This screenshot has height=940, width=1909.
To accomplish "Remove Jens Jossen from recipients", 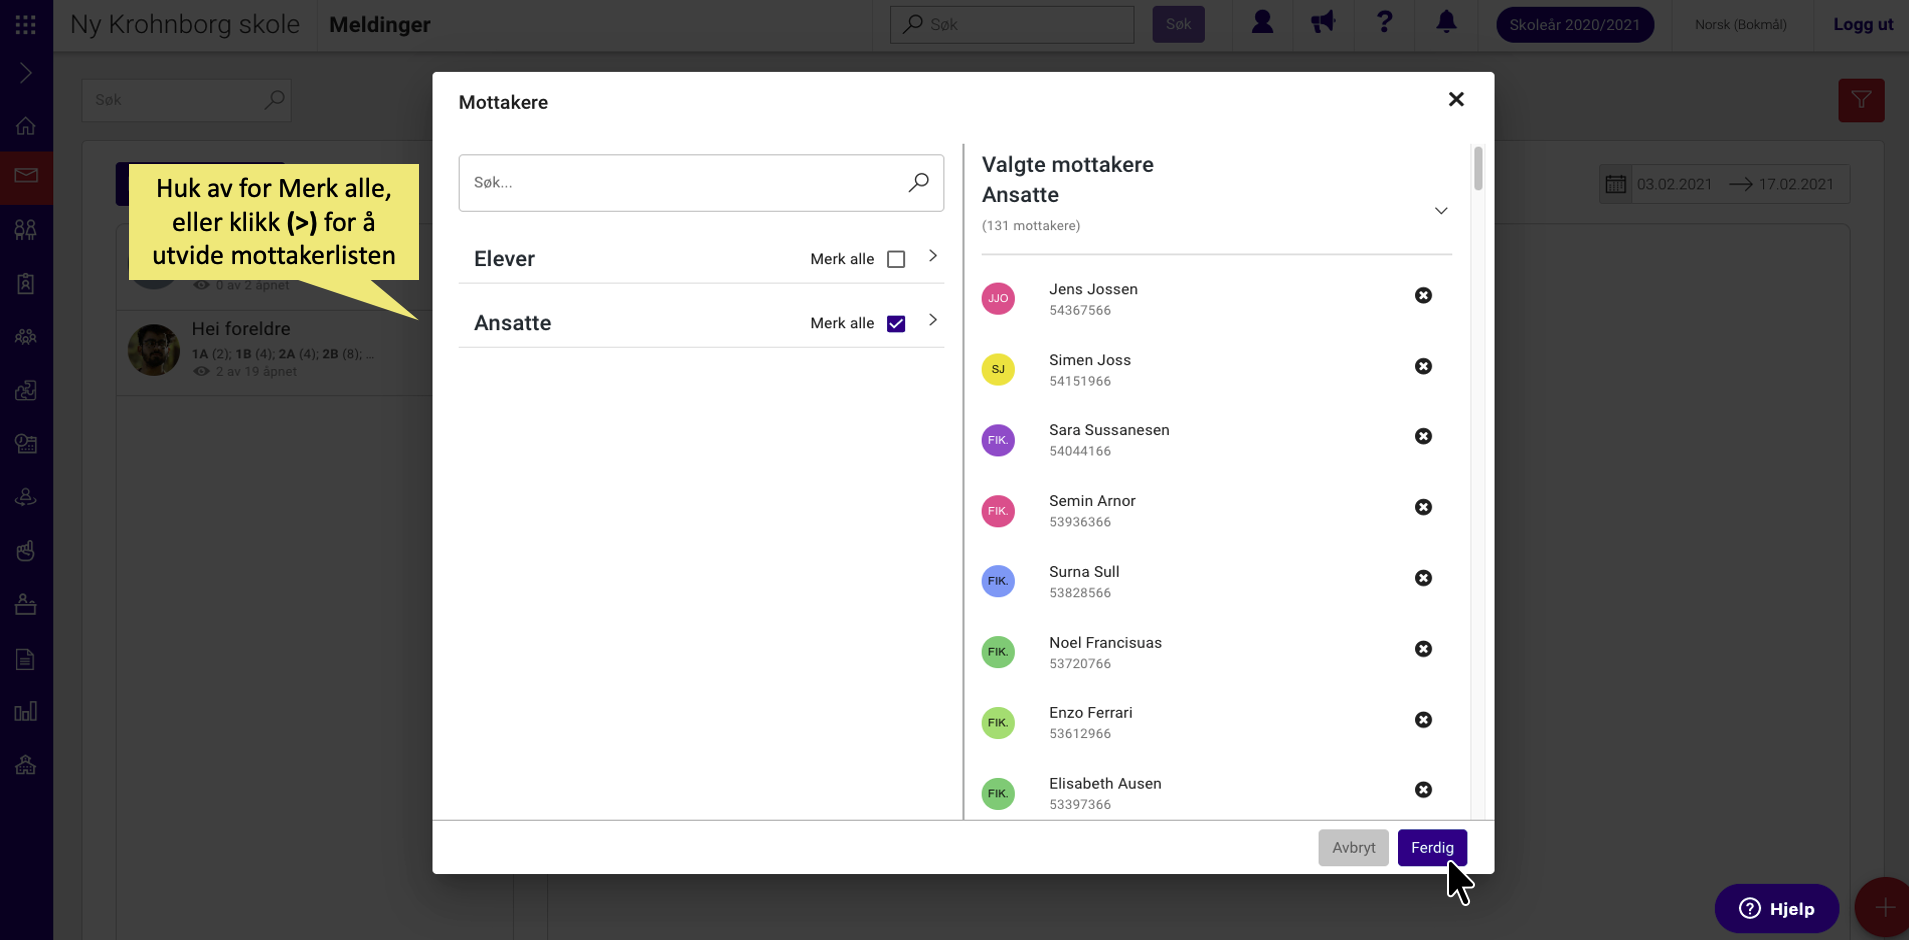I will pyautogui.click(x=1423, y=296).
